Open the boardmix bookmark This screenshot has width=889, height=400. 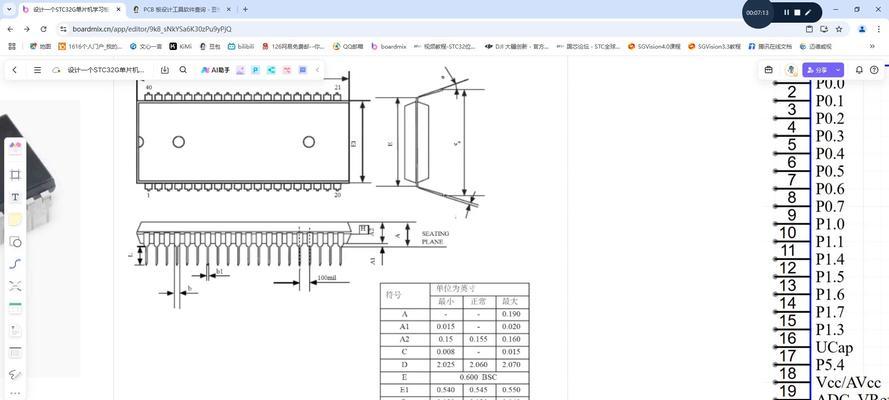(389, 46)
